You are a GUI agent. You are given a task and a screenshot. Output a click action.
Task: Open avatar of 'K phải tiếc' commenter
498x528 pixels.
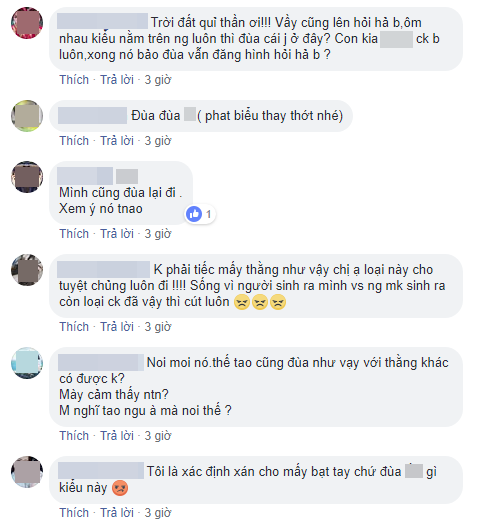(x=27, y=270)
